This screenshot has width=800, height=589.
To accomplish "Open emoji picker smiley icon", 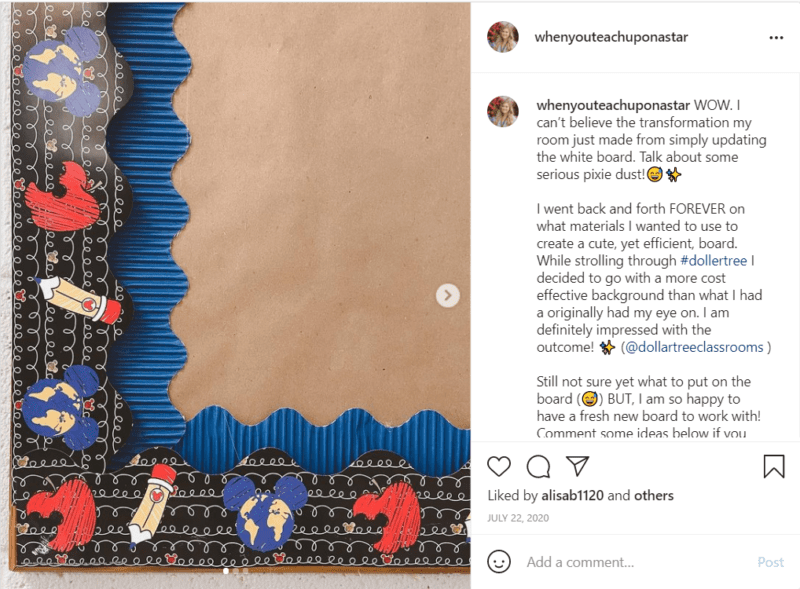I will [498, 561].
